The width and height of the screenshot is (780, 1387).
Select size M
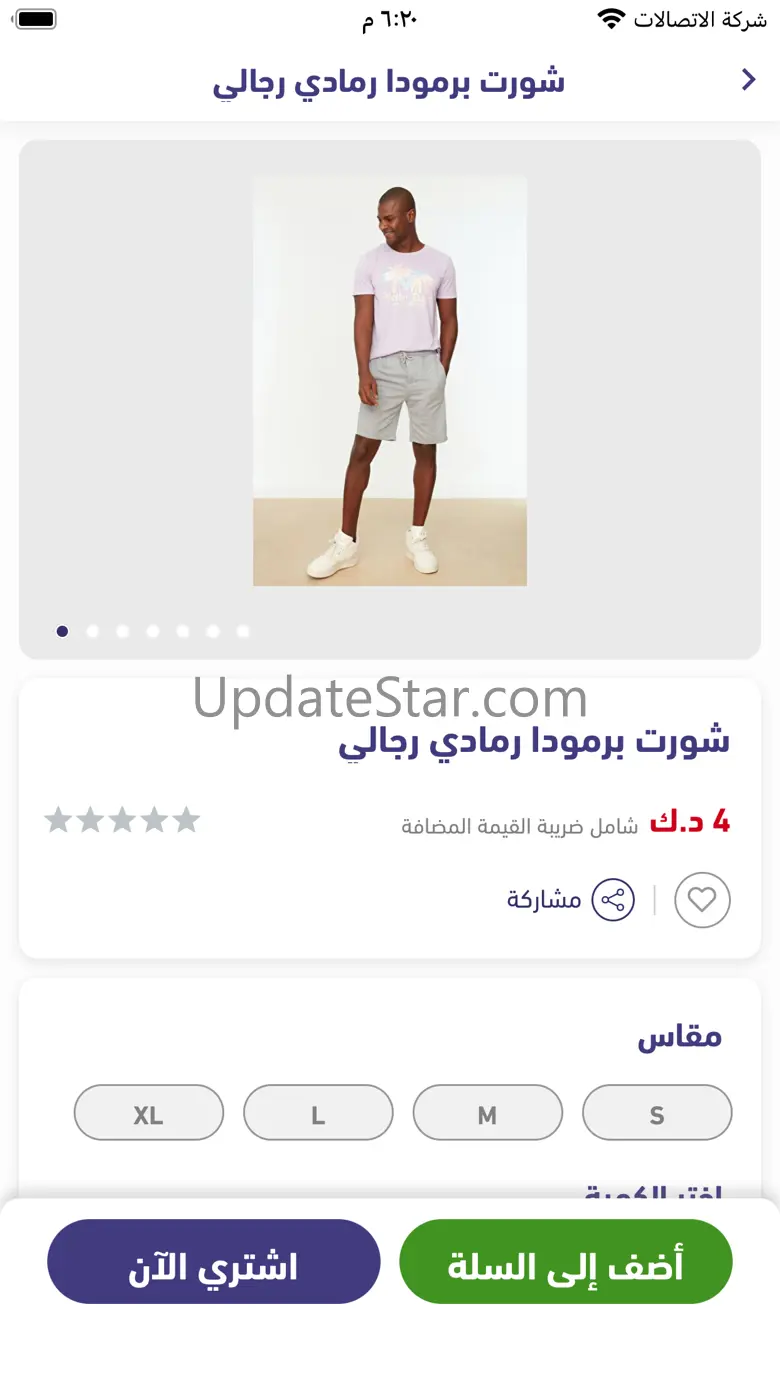[x=488, y=1113]
